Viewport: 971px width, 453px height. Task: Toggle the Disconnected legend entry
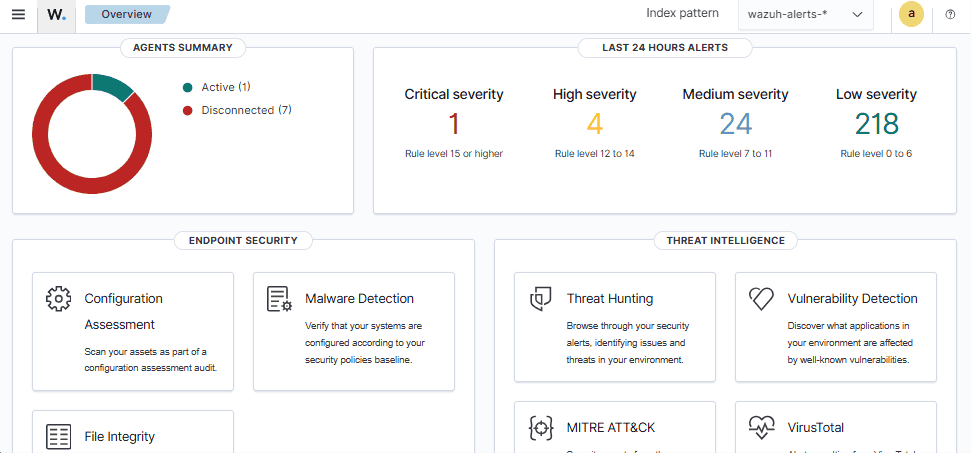[237, 110]
